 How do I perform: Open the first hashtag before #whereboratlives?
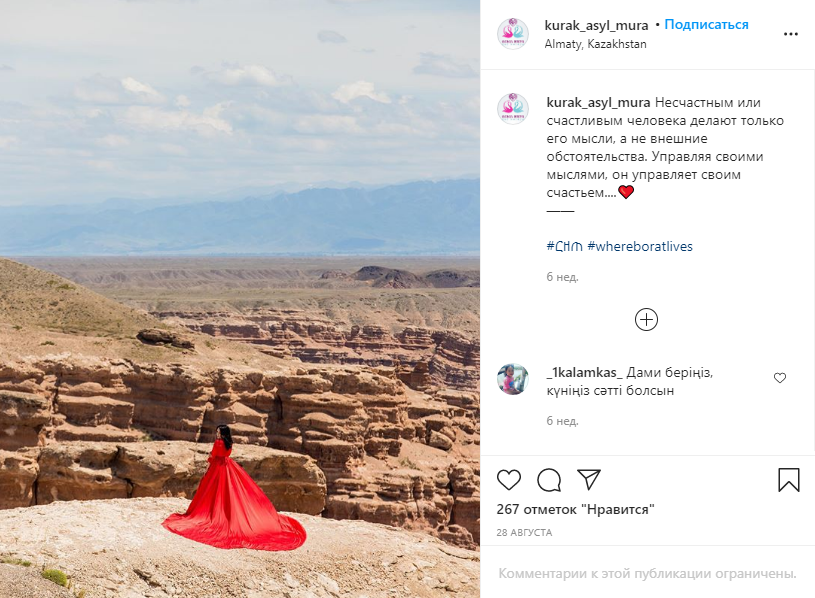564,246
